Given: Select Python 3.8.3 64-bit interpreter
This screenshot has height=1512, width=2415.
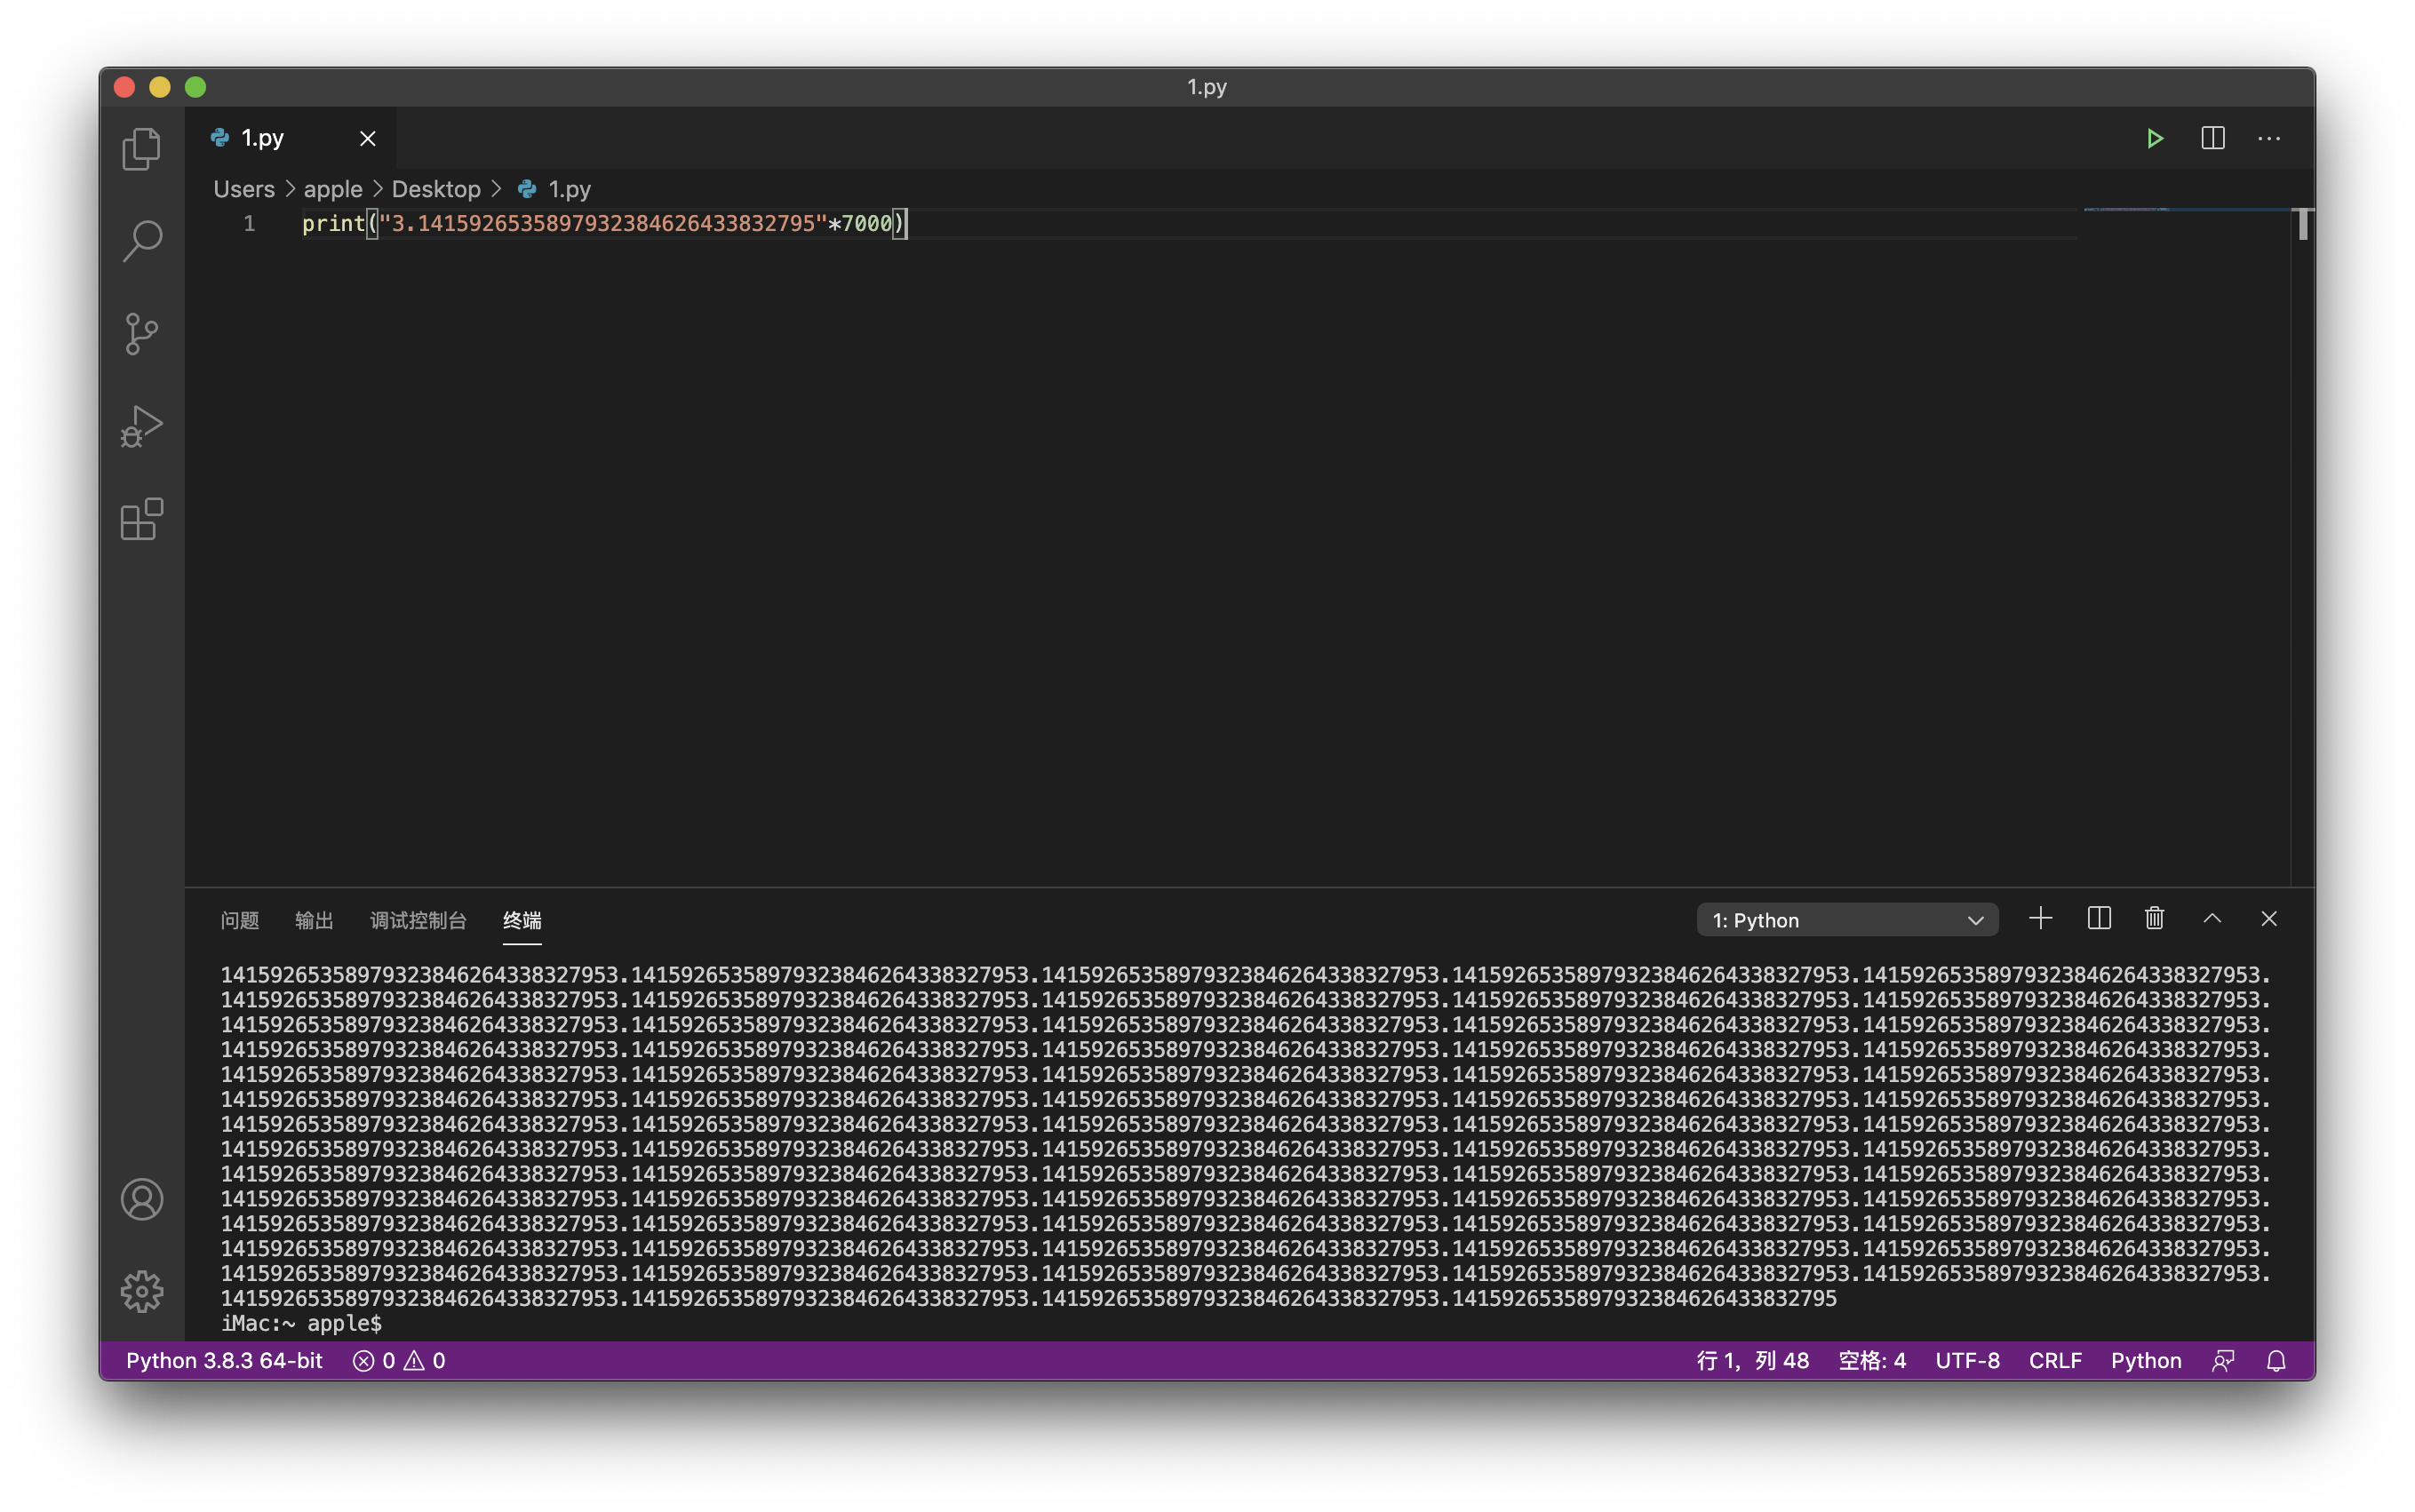Looking at the screenshot, I should 224,1360.
